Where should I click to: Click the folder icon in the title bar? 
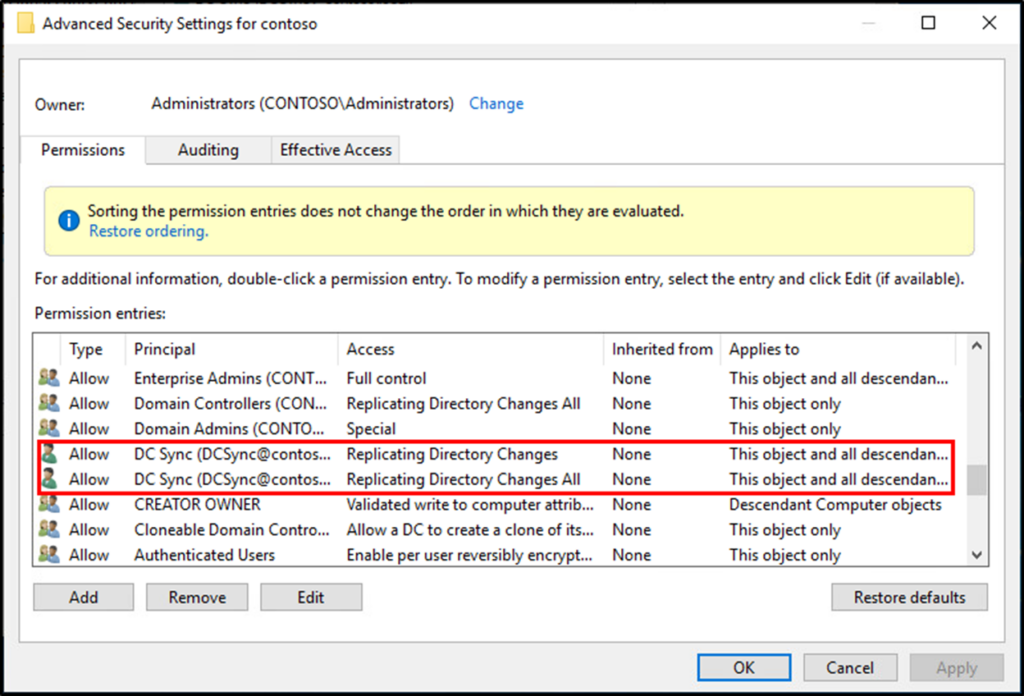coord(24,22)
